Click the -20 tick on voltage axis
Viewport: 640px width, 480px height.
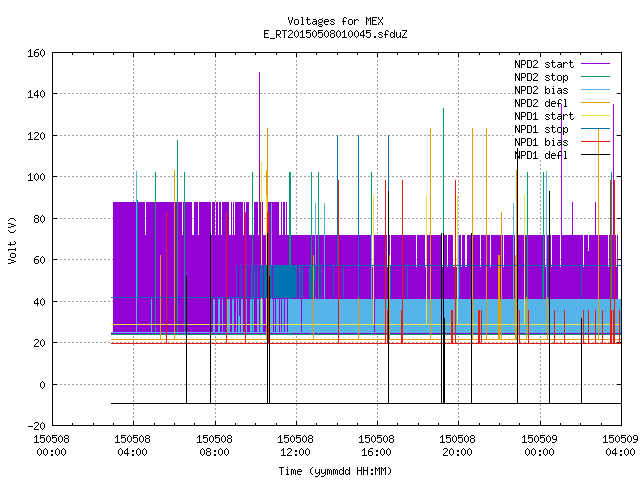[x=36, y=426]
